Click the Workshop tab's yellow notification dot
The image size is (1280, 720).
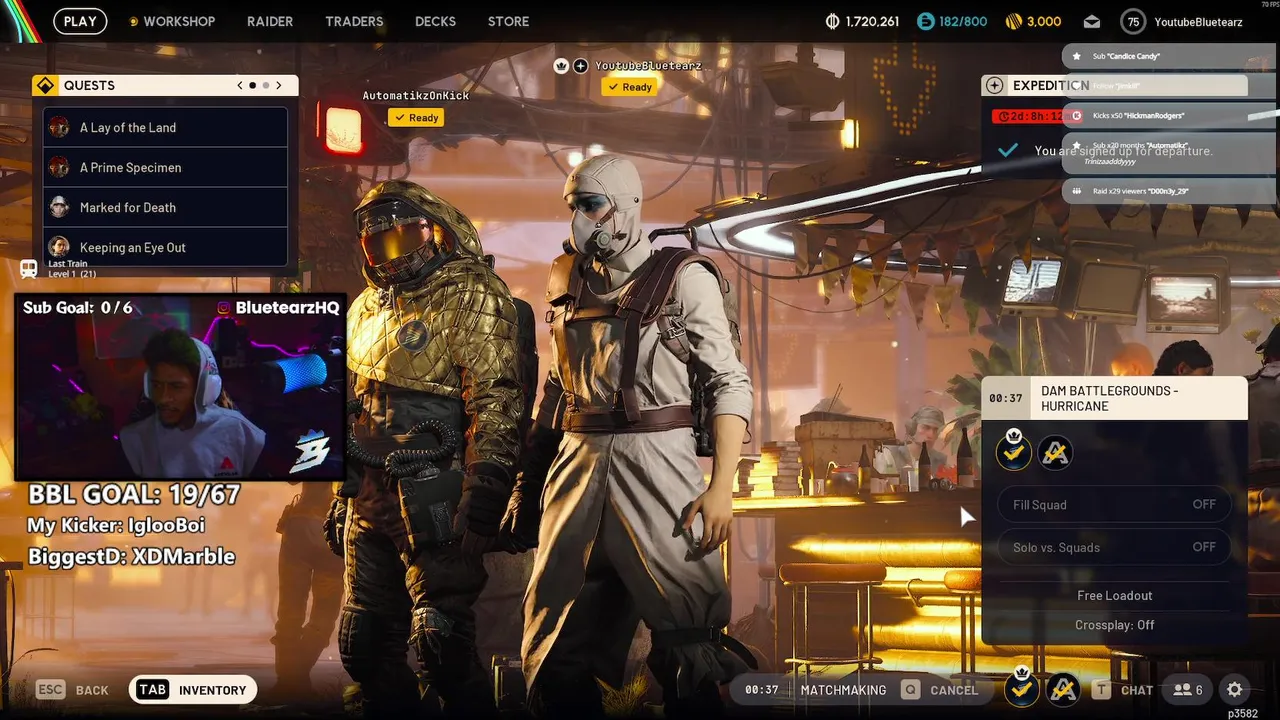(x=133, y=21)
